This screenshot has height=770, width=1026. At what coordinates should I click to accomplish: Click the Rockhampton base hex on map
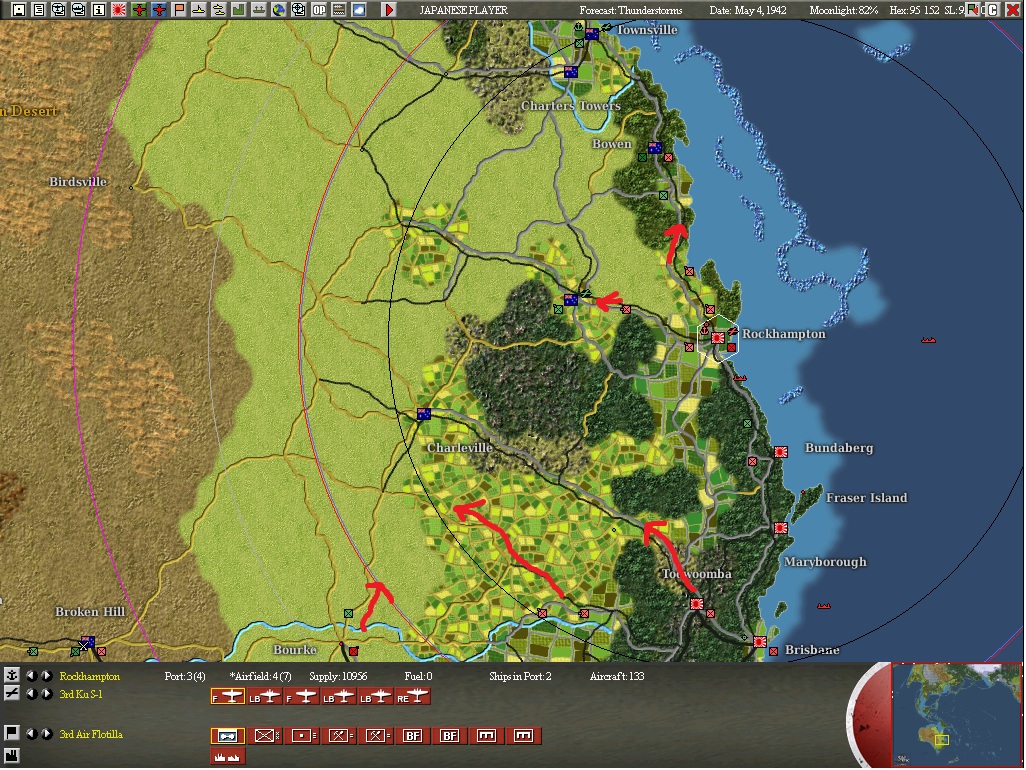(718, 338)
